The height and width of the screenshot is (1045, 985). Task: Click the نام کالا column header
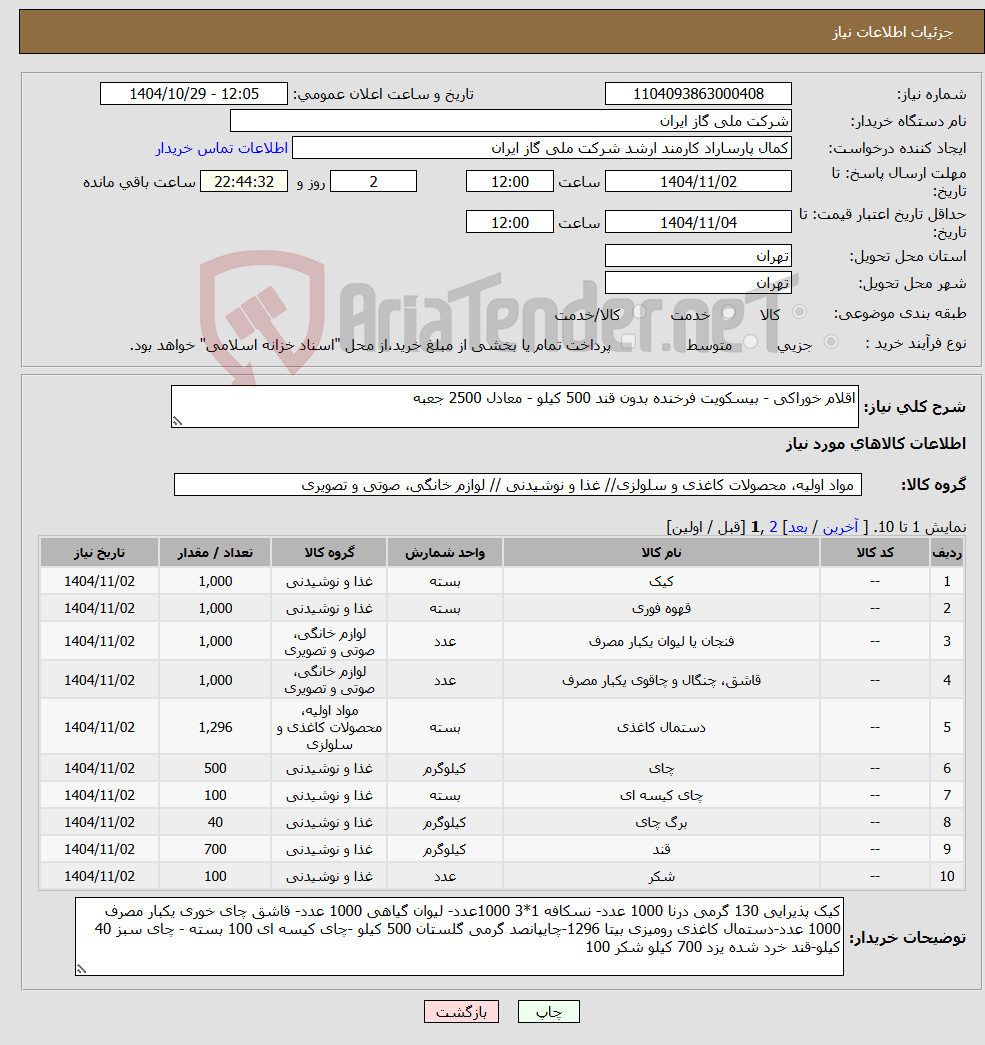tap(661, 552)
